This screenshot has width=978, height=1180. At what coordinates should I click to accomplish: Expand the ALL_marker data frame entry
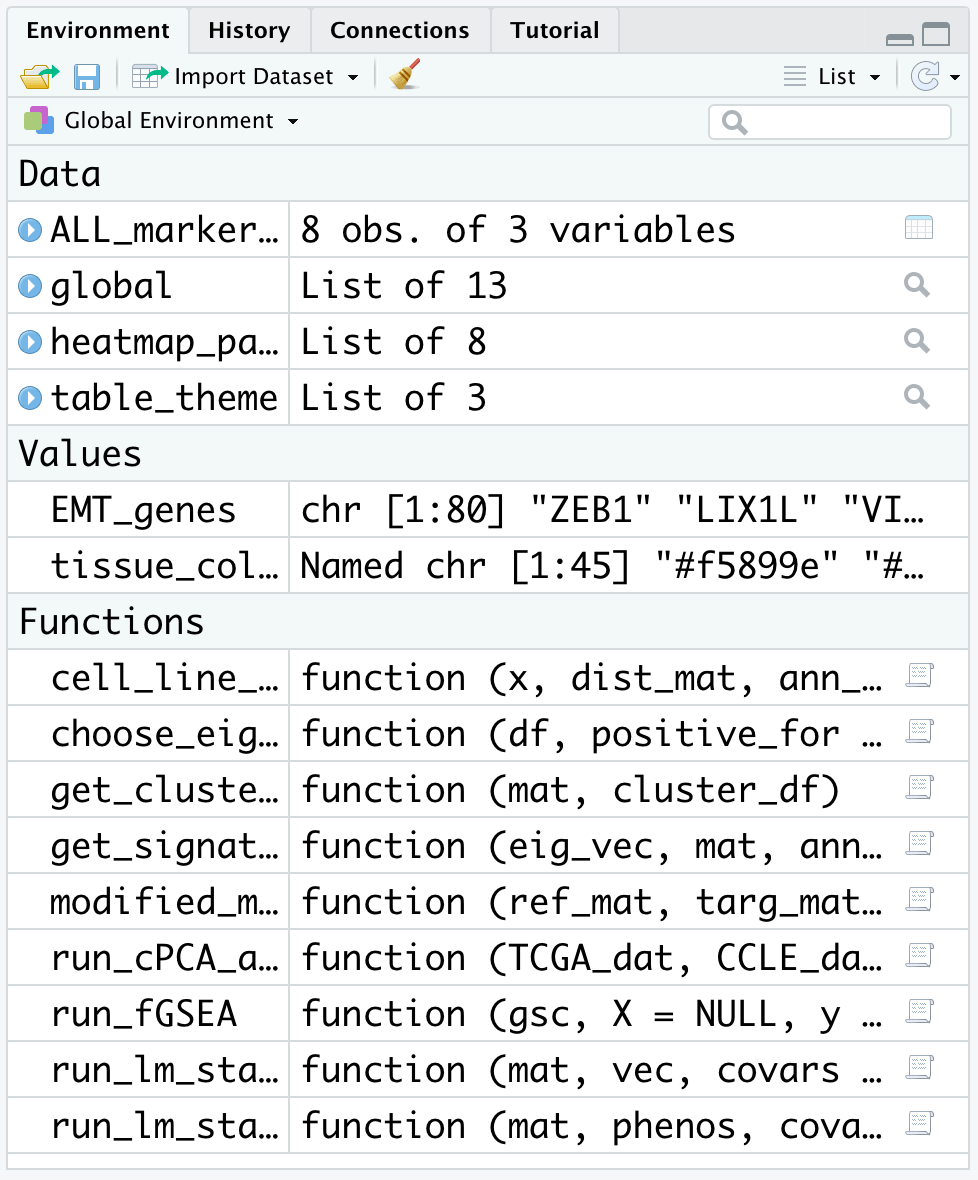(30, 230)
